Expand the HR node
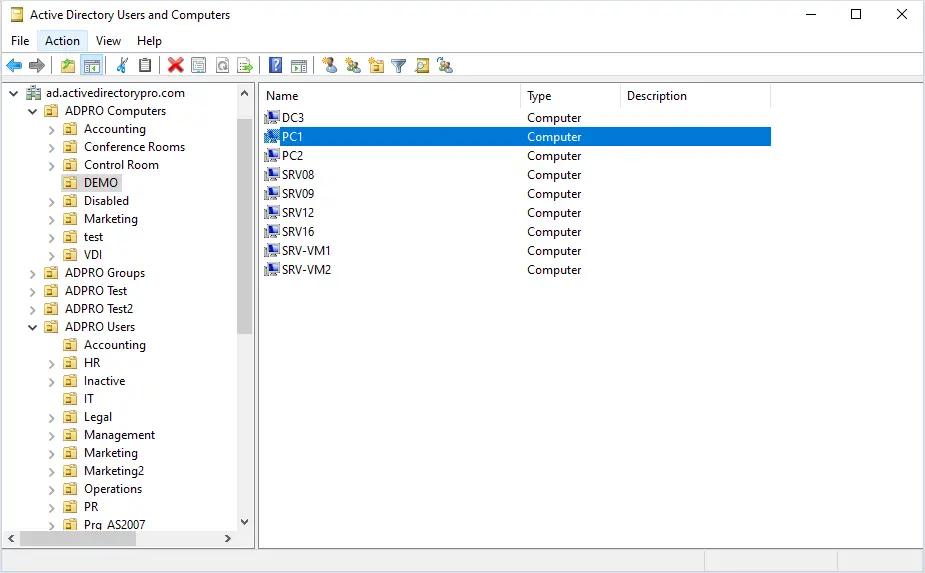This screenshot has height=573, width=925. [x=51, y=364]
